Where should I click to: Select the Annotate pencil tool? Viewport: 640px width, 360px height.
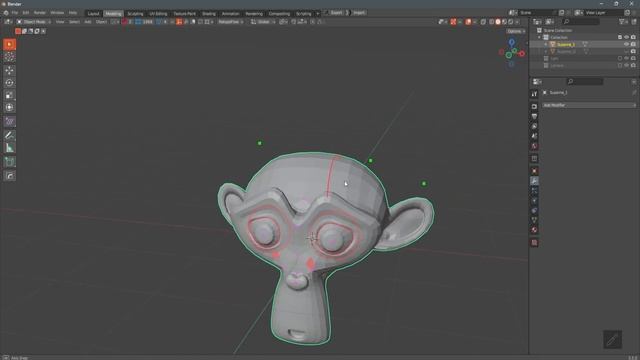click(x=9, y=135)
